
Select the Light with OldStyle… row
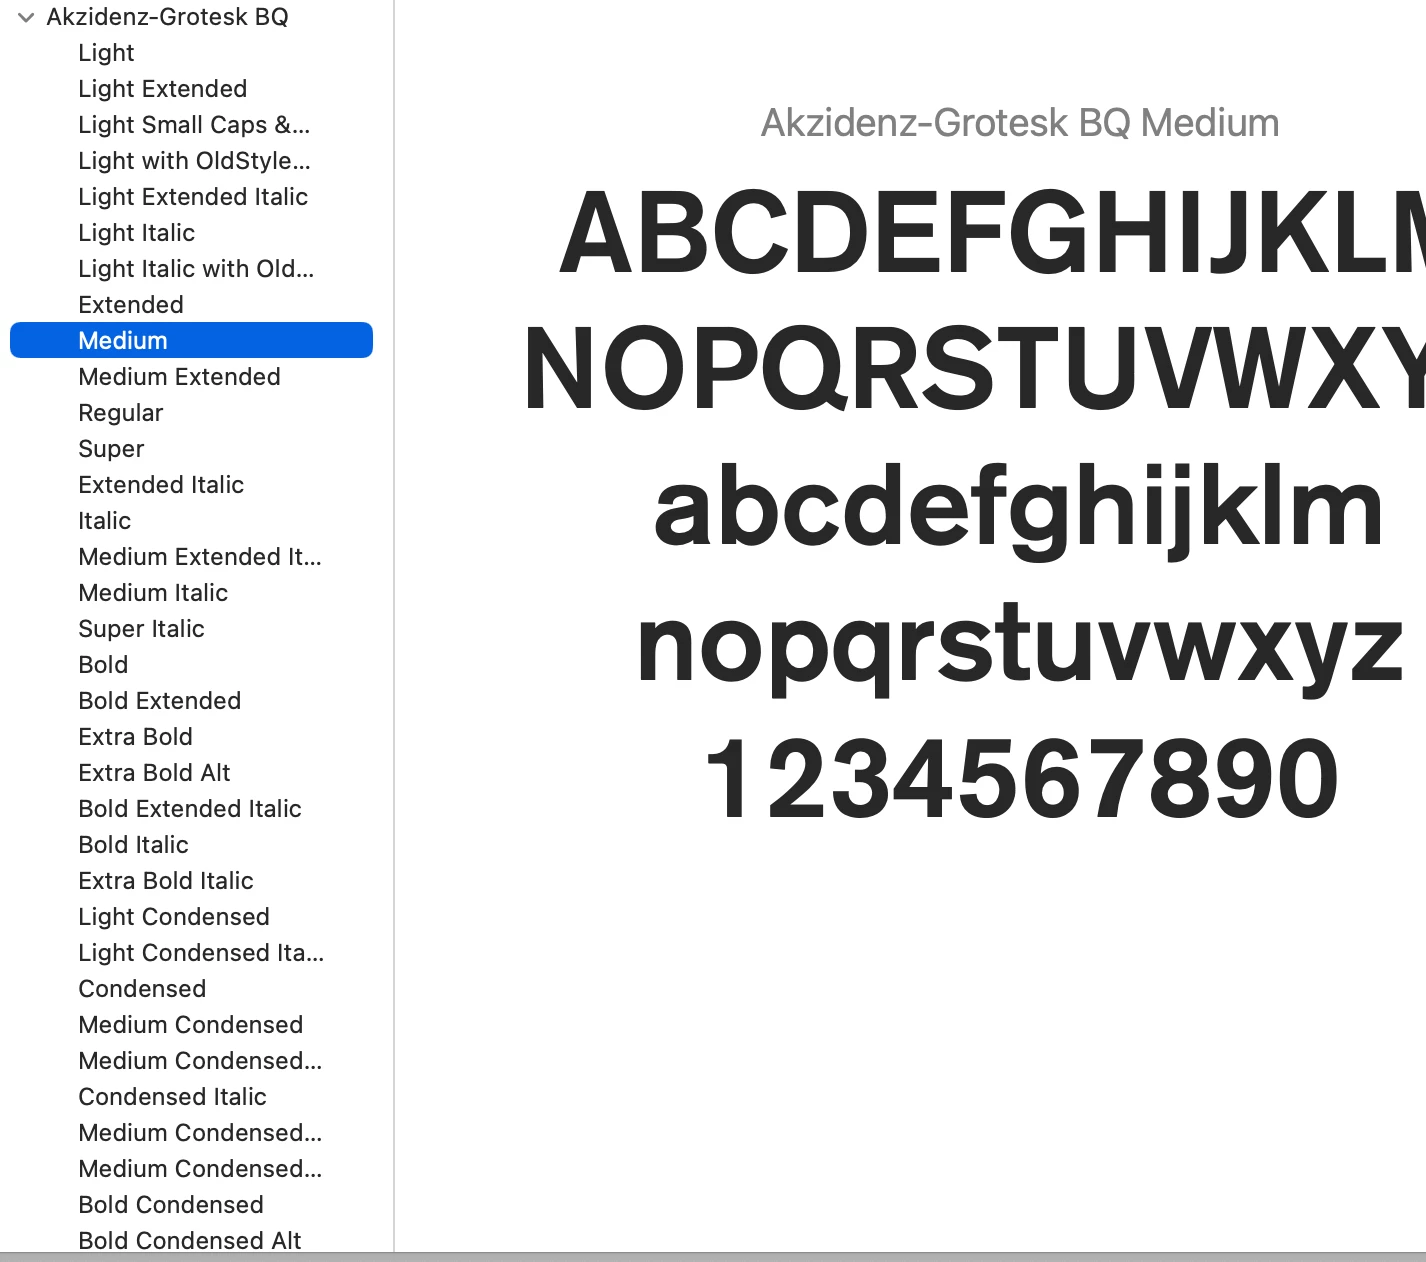[x=191, y=161]
